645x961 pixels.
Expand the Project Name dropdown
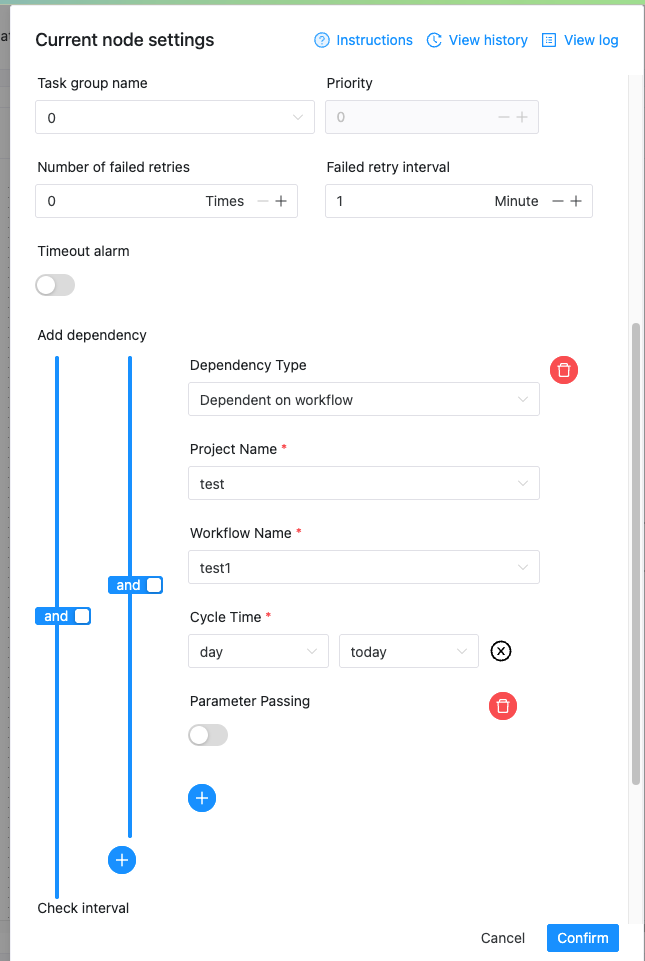click(x=363, y=484)
